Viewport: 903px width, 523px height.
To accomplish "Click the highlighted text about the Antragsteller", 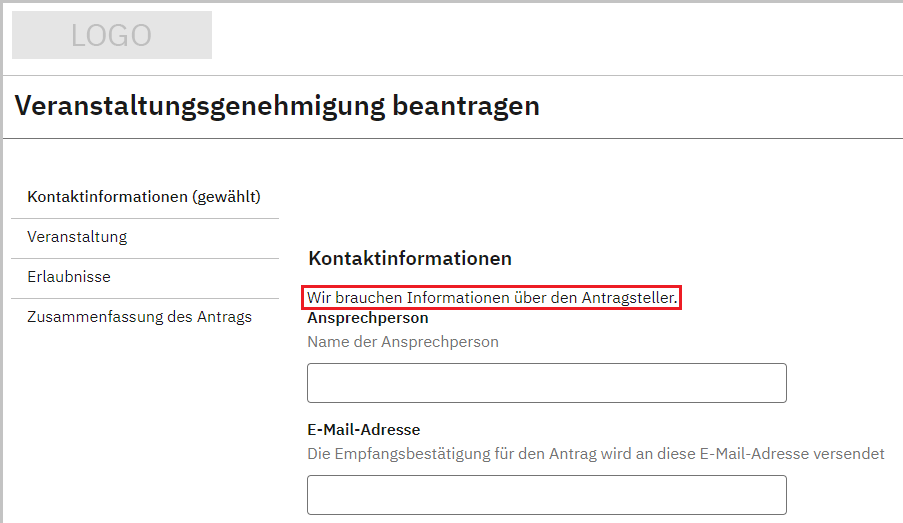I will click(492, 298).
